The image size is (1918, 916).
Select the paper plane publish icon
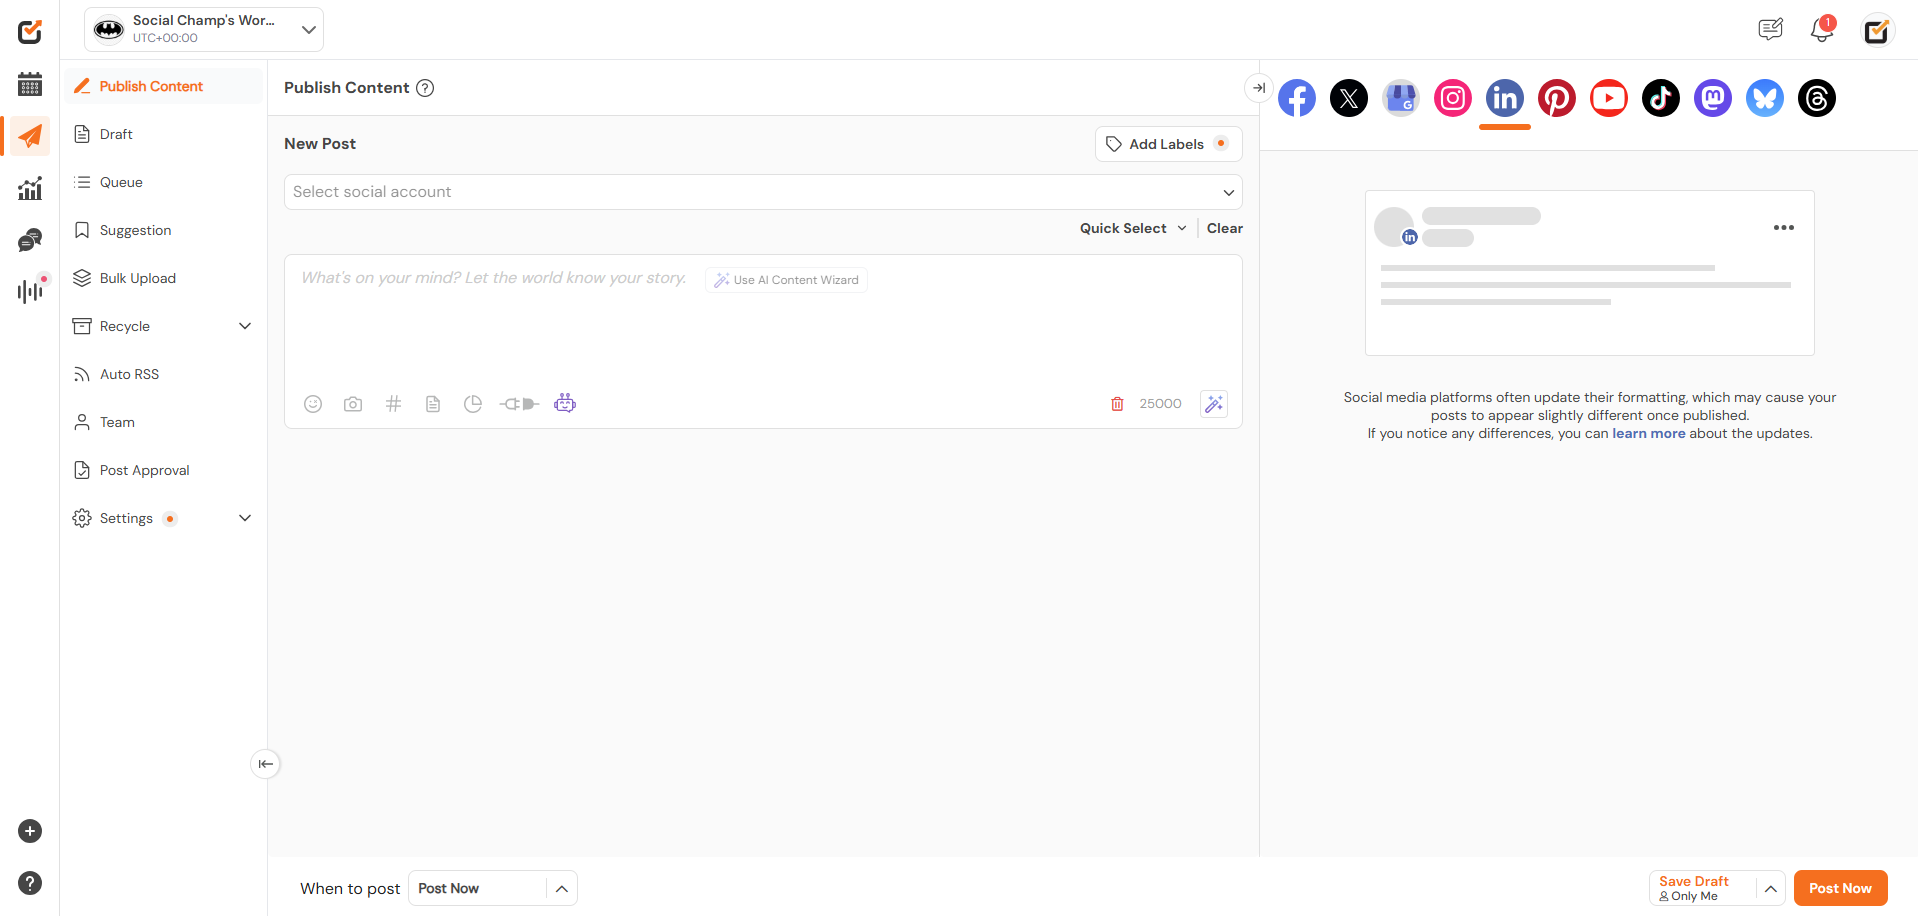(x=30, y=136)
